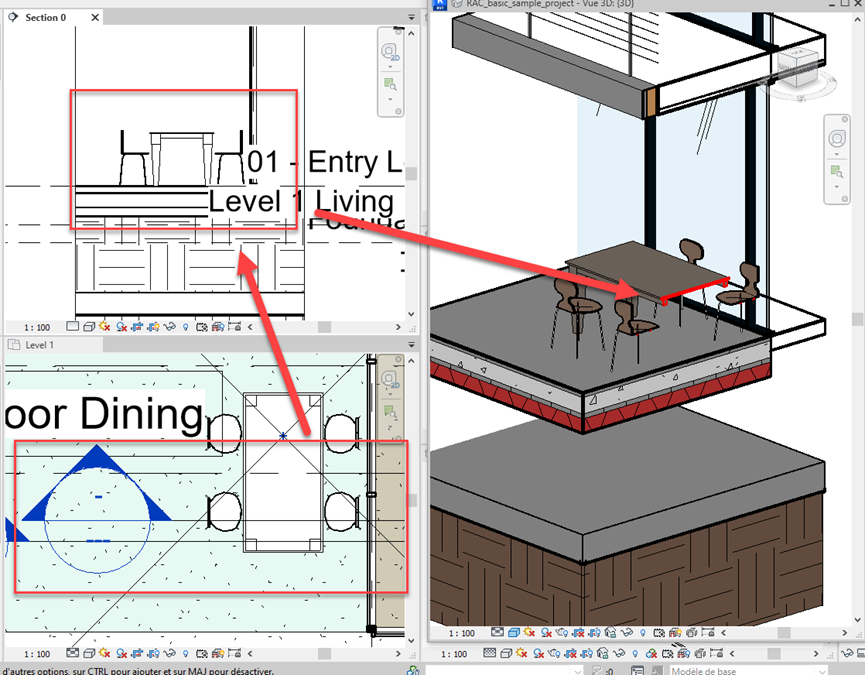Open the 1 : 100 scale dropdown in Section 0

point(38,327)
